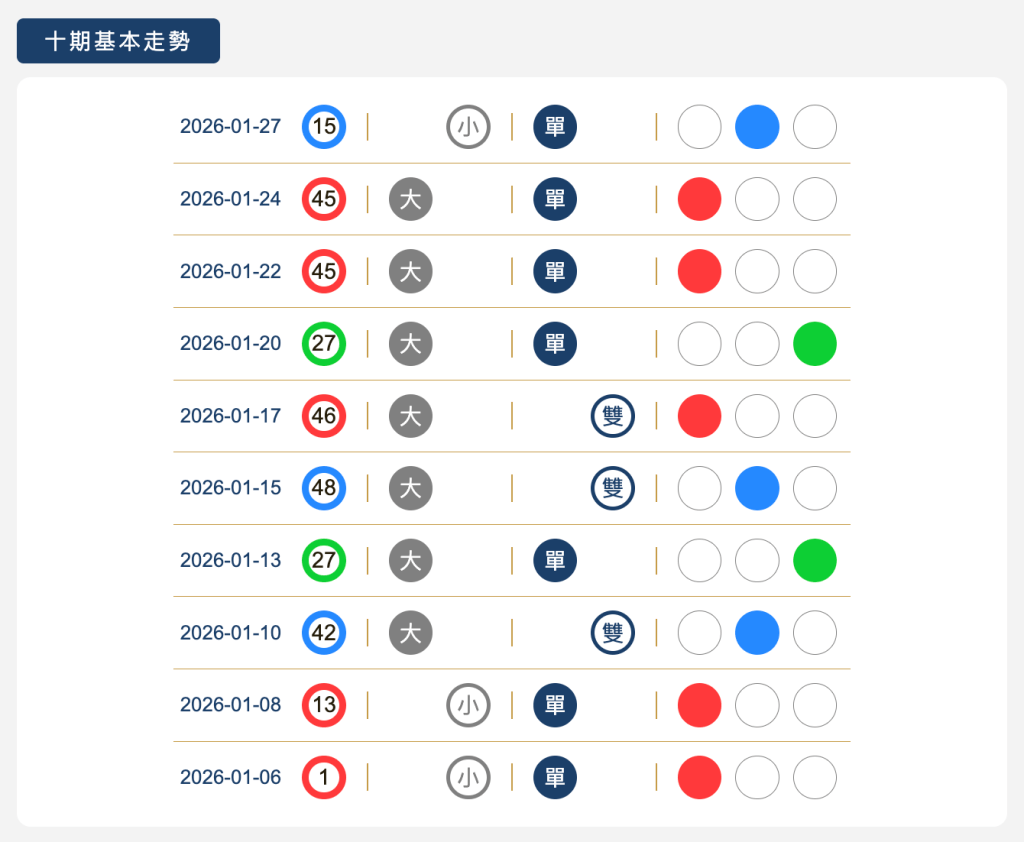1024x842 pixels.
Task: Click the green filled circle in 2026-01-20 row
Action: point(815,343)
